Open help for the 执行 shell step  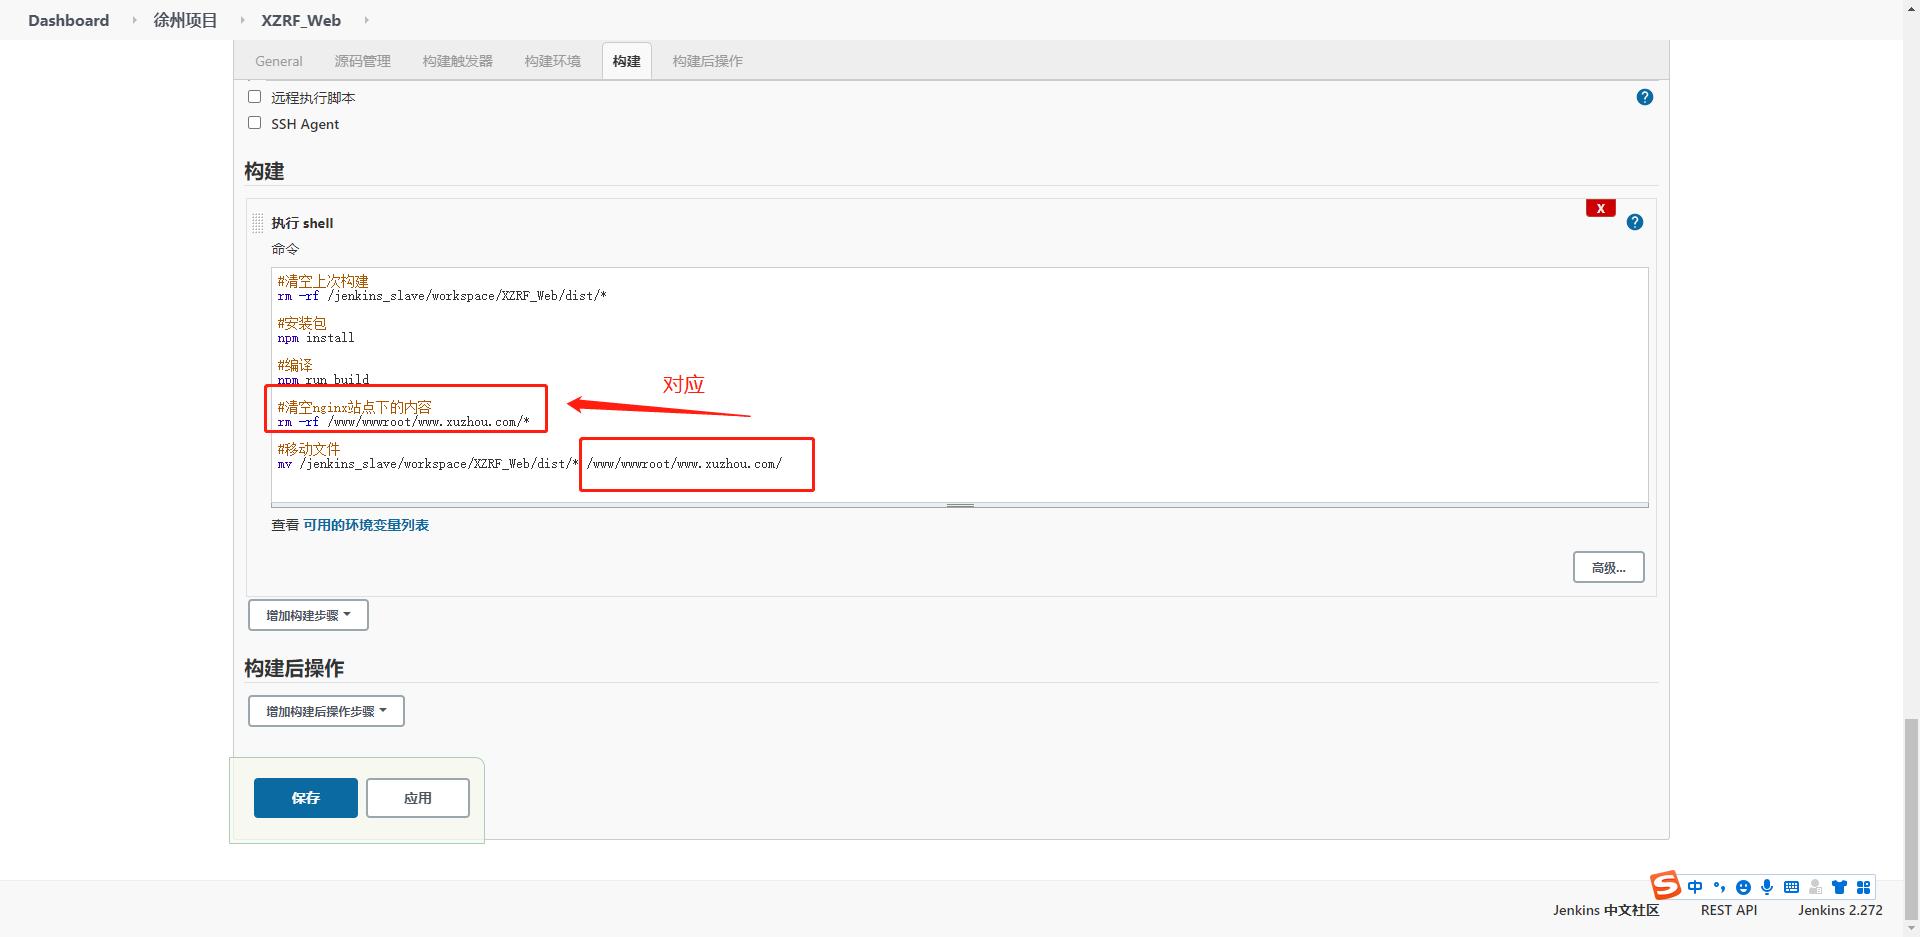click(1634, 222)
